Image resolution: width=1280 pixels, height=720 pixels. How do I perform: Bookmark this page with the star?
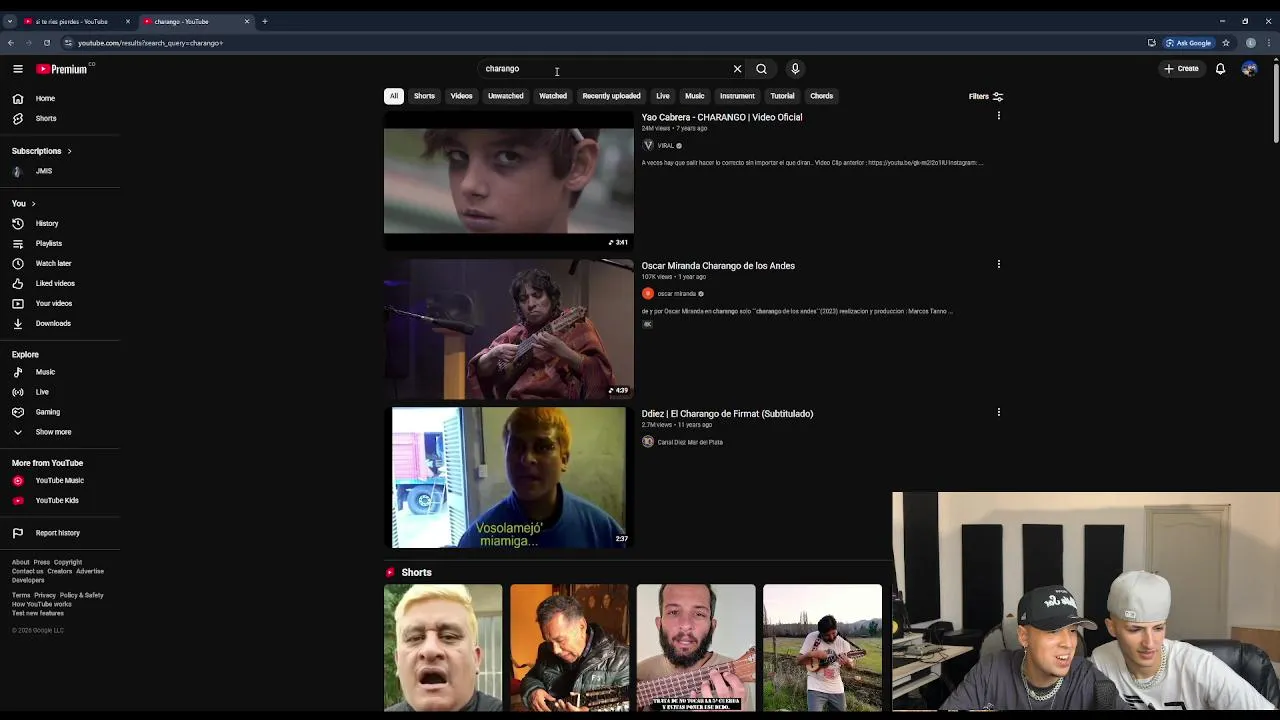pos(1226,43)
